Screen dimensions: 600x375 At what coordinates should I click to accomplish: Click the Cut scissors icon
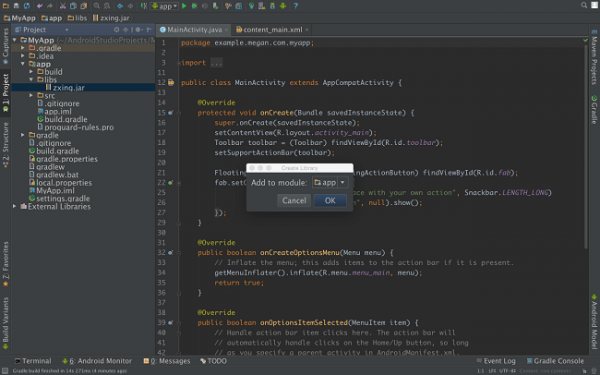tap(63, 6)
